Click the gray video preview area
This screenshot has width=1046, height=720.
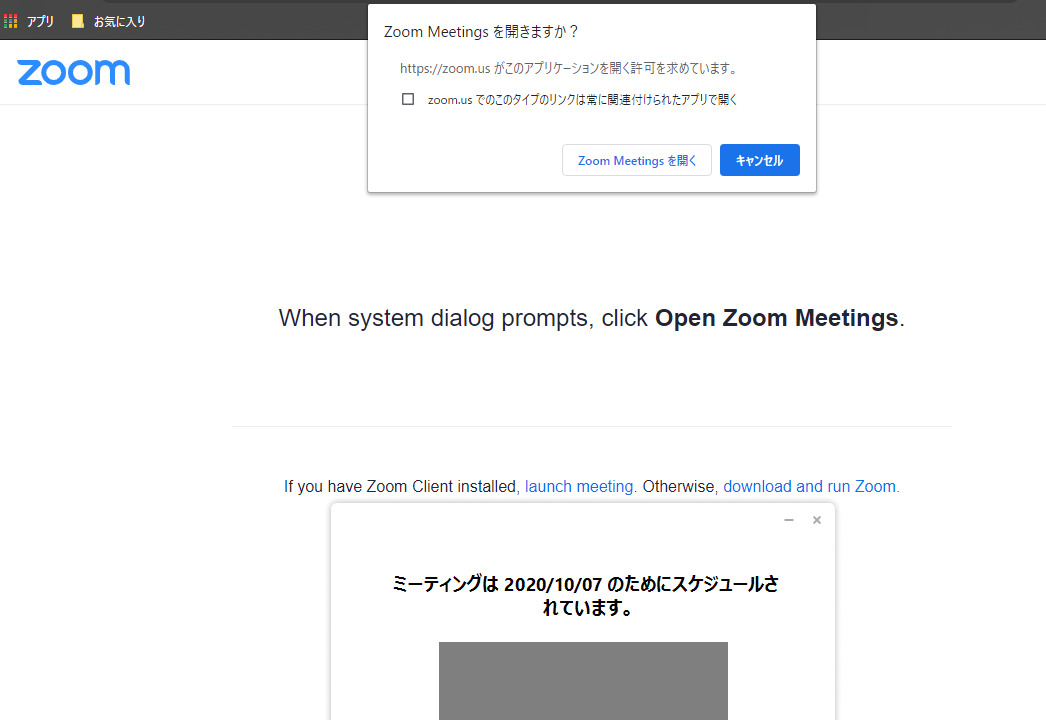(583, 681)
